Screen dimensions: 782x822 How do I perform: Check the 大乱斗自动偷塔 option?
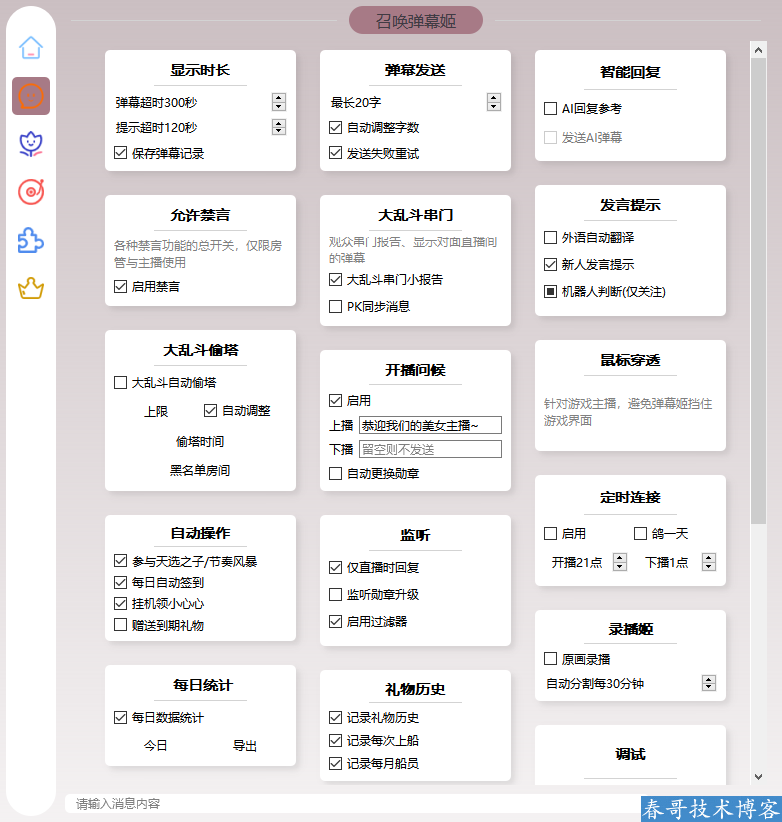[121, 382]
